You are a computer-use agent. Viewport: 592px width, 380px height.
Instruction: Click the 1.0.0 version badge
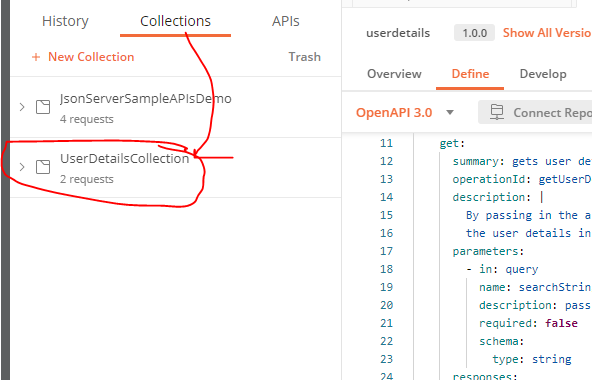[x=474, y=33]
